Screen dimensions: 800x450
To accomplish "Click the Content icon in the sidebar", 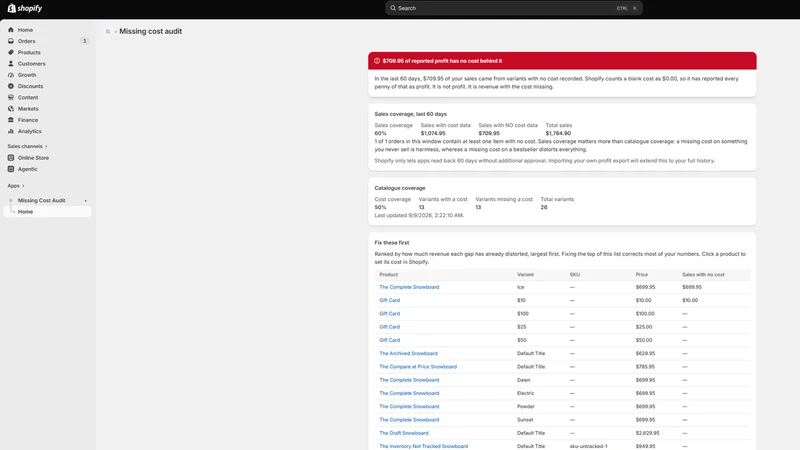I will (x=11, y=97).
